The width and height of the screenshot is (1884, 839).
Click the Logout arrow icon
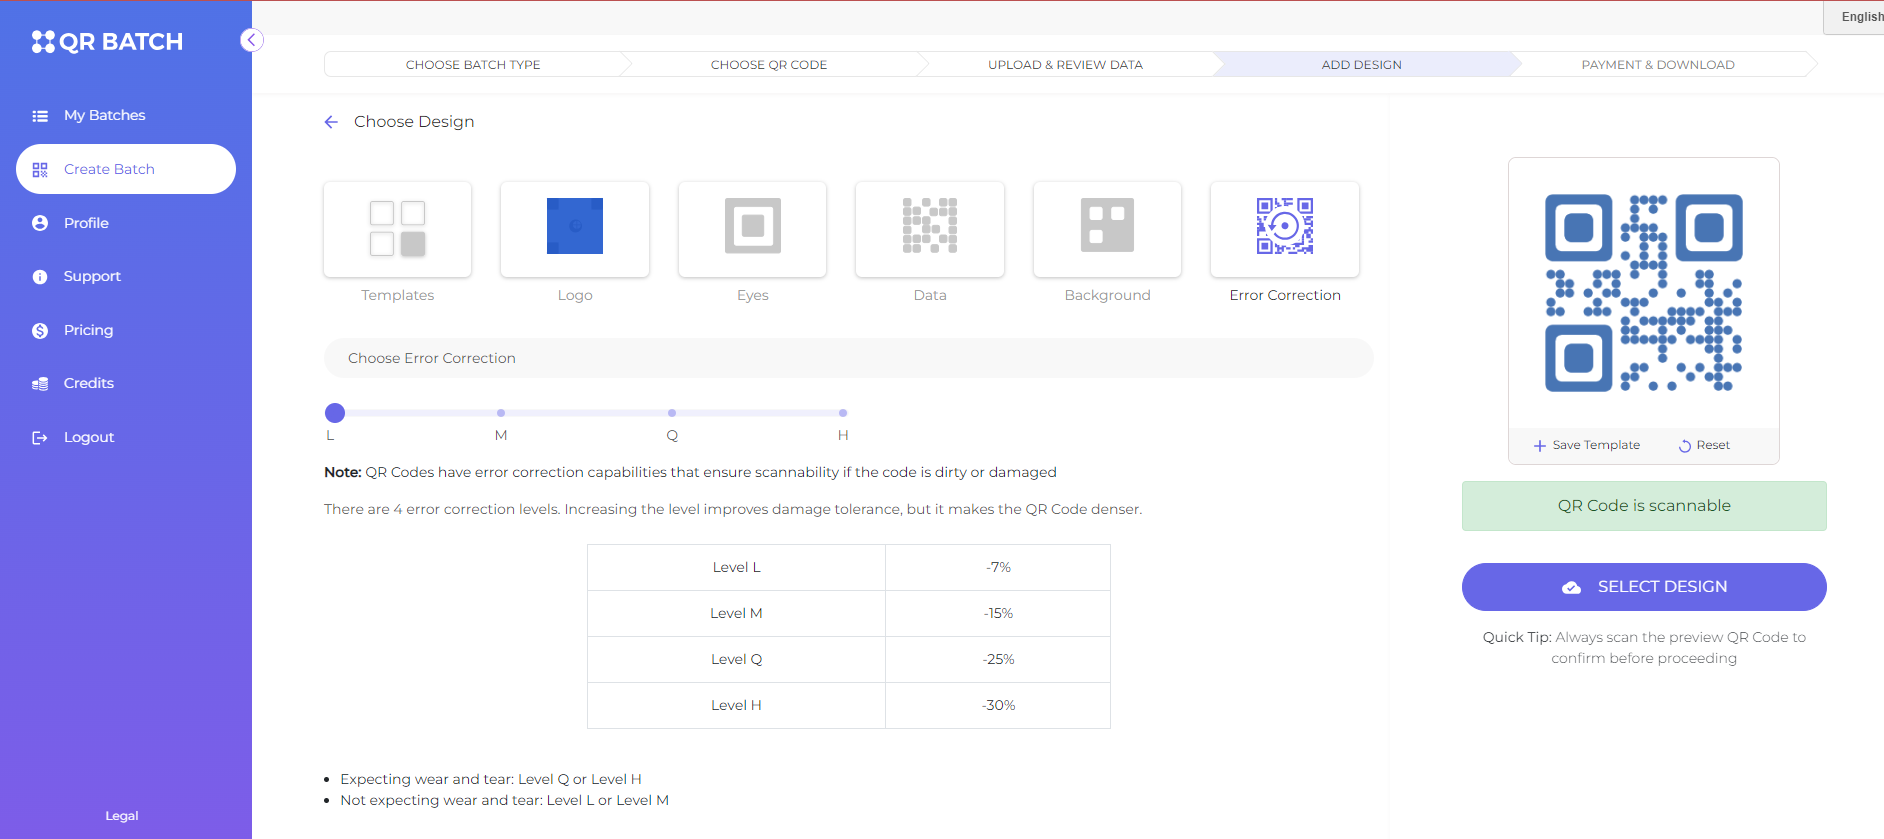(x=40, y=438)
